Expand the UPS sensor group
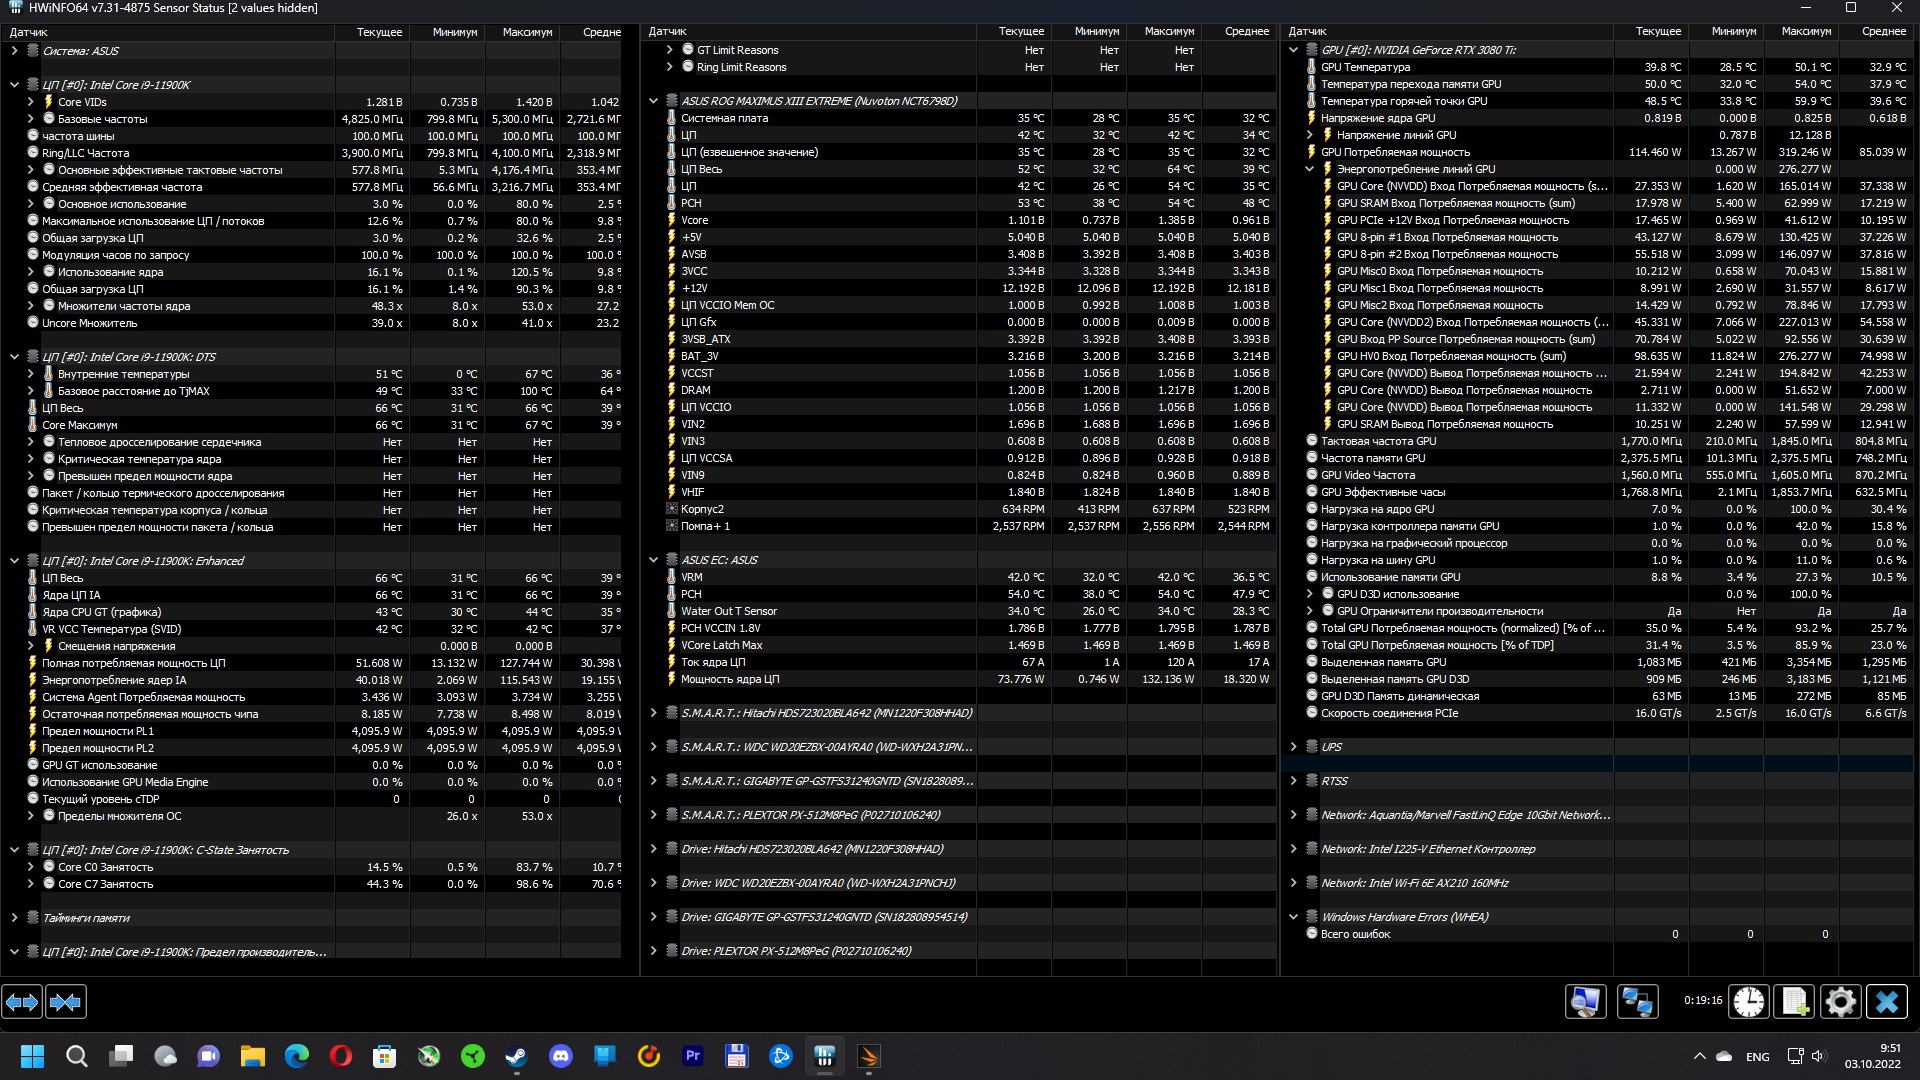Screen dimensions: 1920x1080 coord(1293,747)
